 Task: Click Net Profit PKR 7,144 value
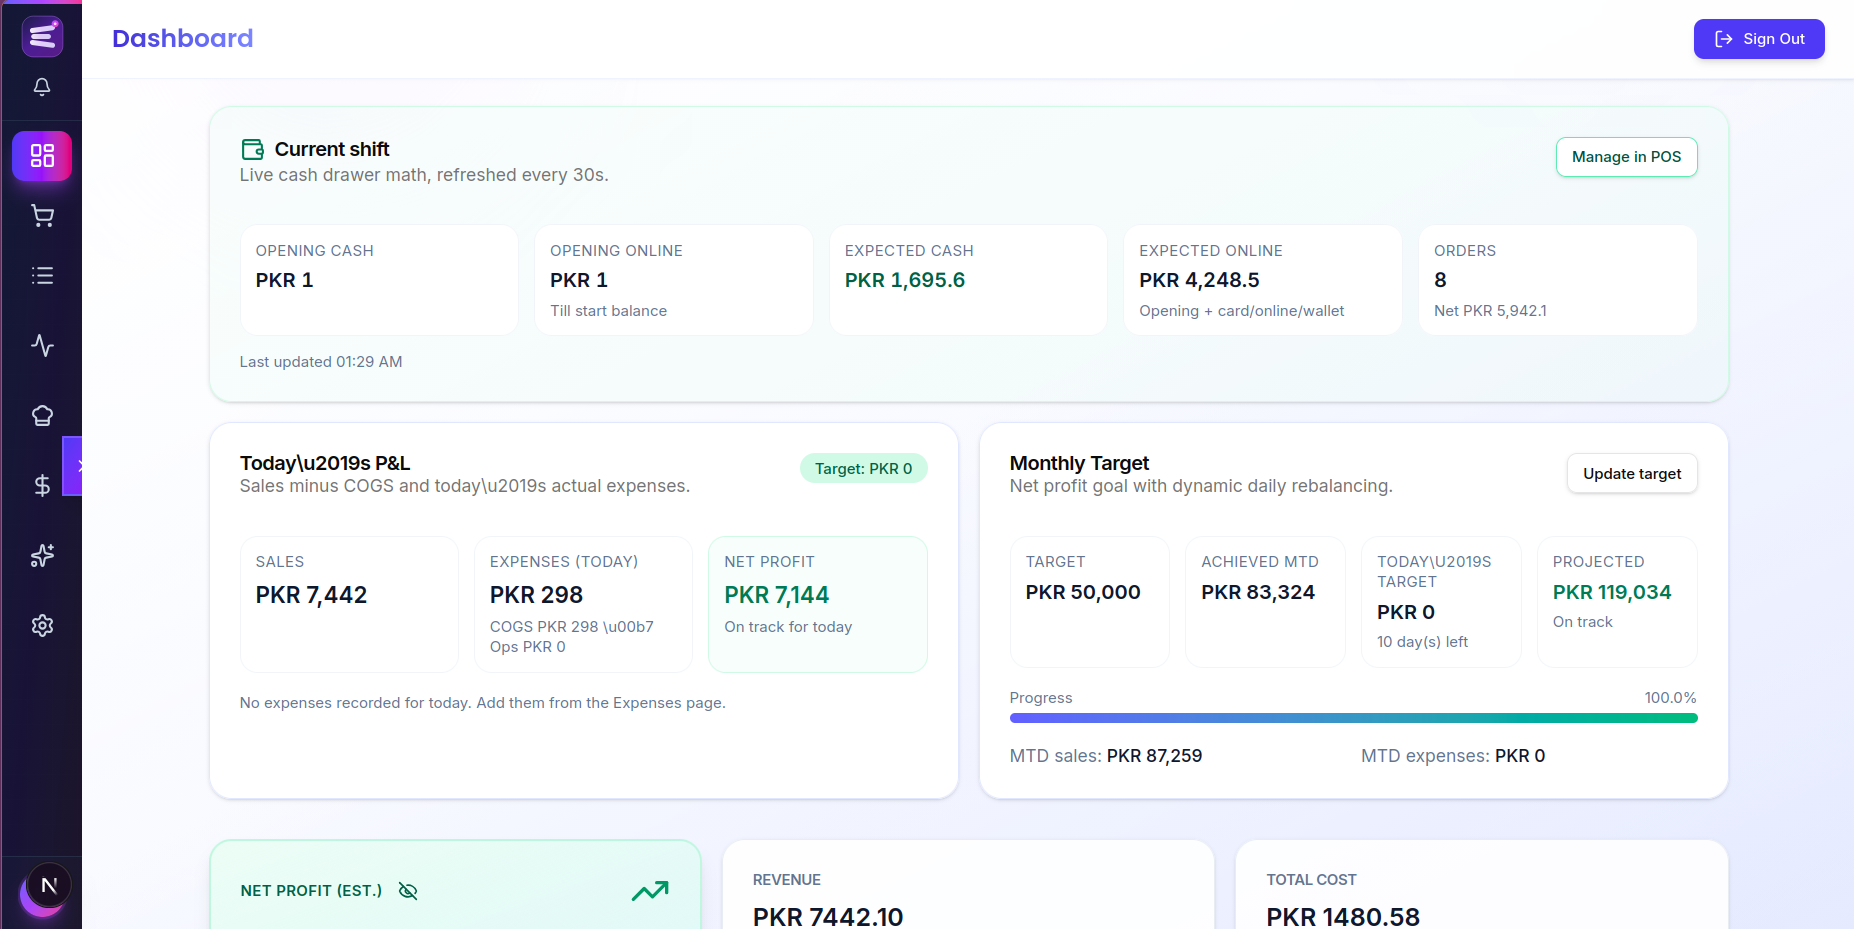(x=777, y=595)
